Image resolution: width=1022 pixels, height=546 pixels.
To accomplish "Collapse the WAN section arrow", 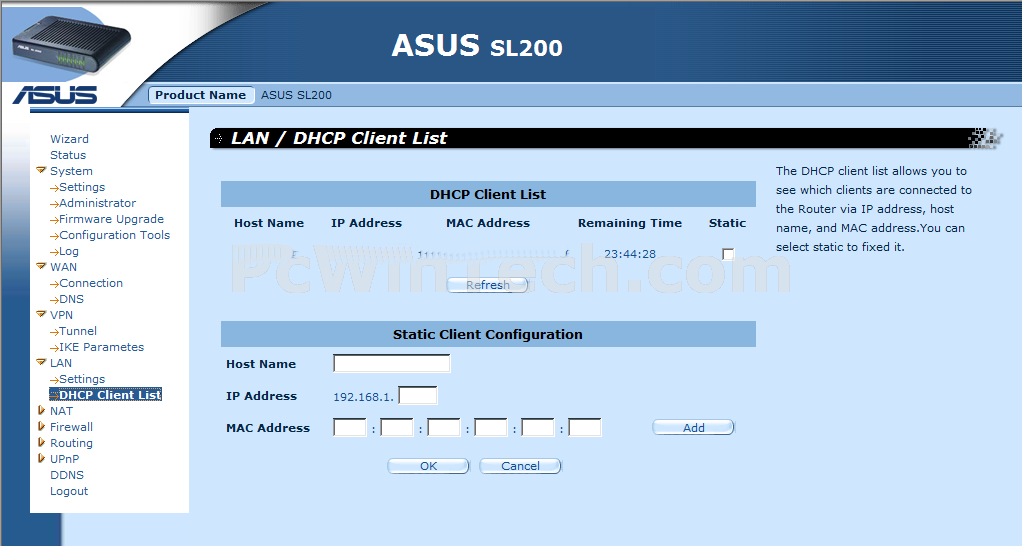I will (41, 266).
